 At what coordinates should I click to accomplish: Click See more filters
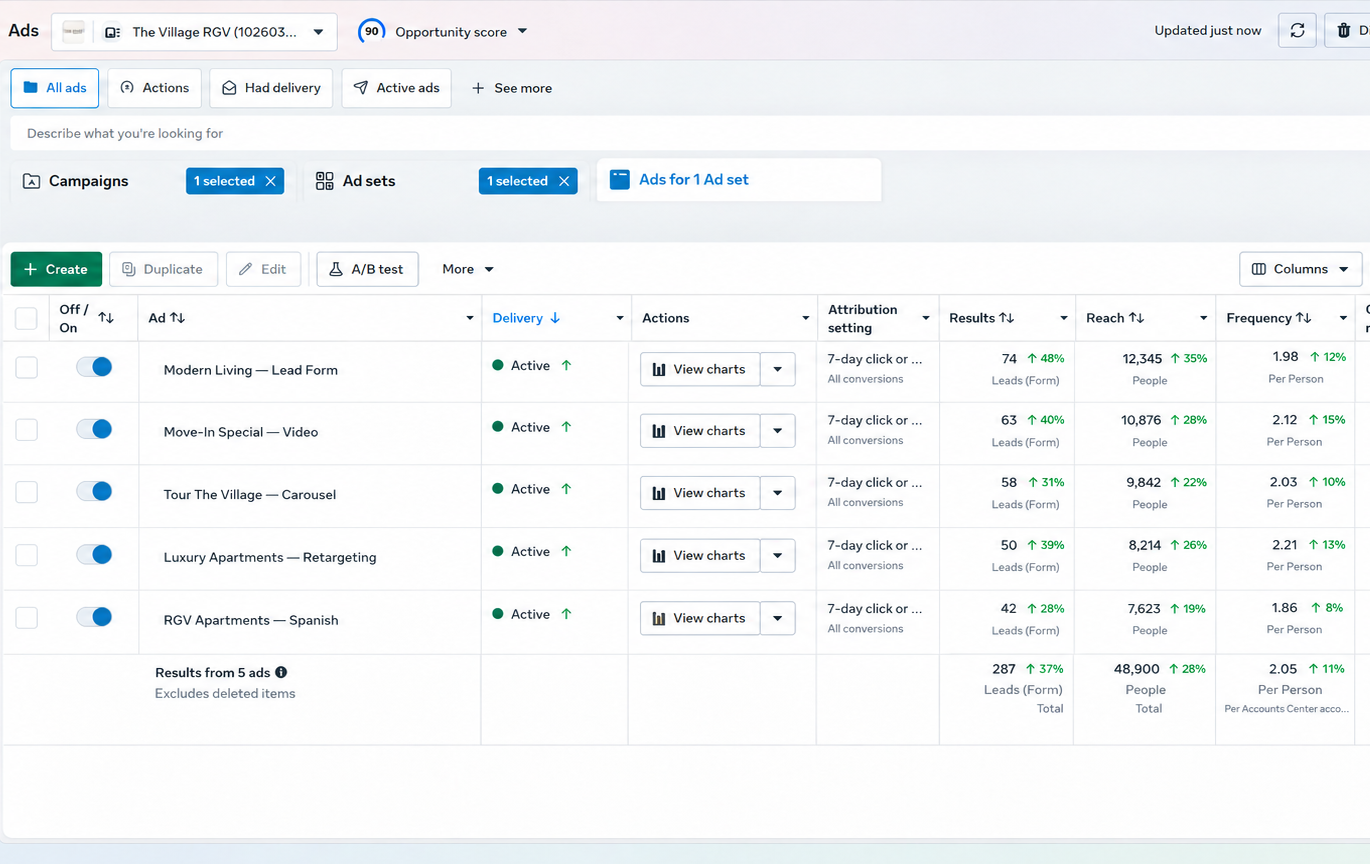511,88
